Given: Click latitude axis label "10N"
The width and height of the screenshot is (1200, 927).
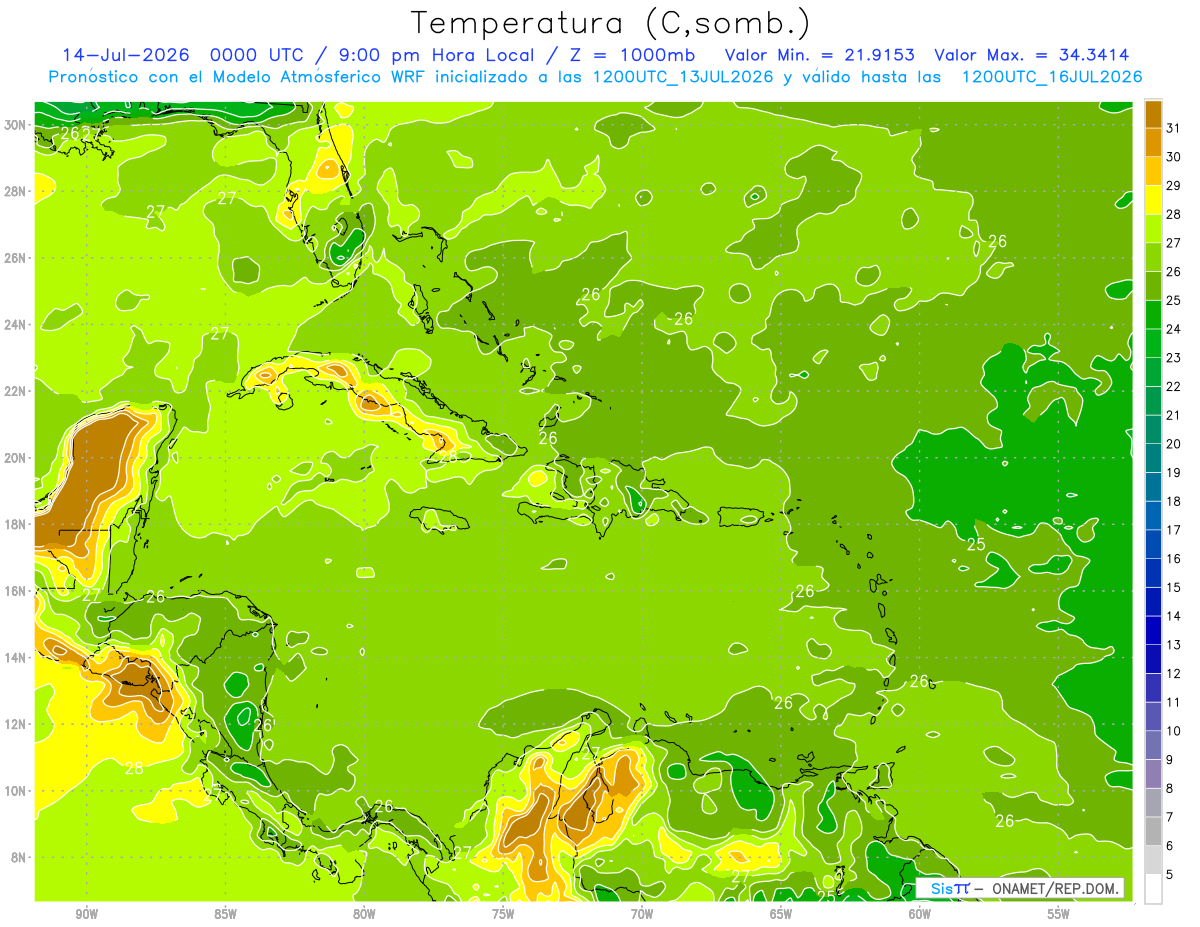Looking at the screenshot, I should click(x=16, y=791).
